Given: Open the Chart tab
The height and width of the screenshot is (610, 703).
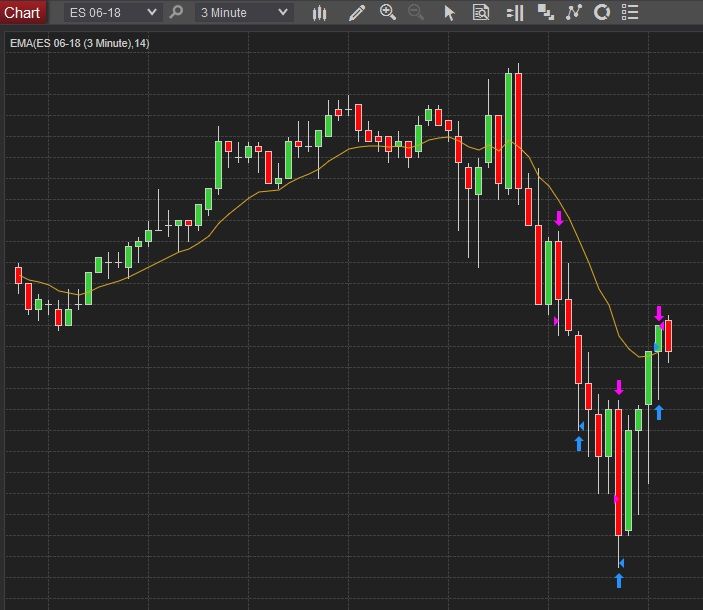Looking at the screenshot, I should [22, 12].
